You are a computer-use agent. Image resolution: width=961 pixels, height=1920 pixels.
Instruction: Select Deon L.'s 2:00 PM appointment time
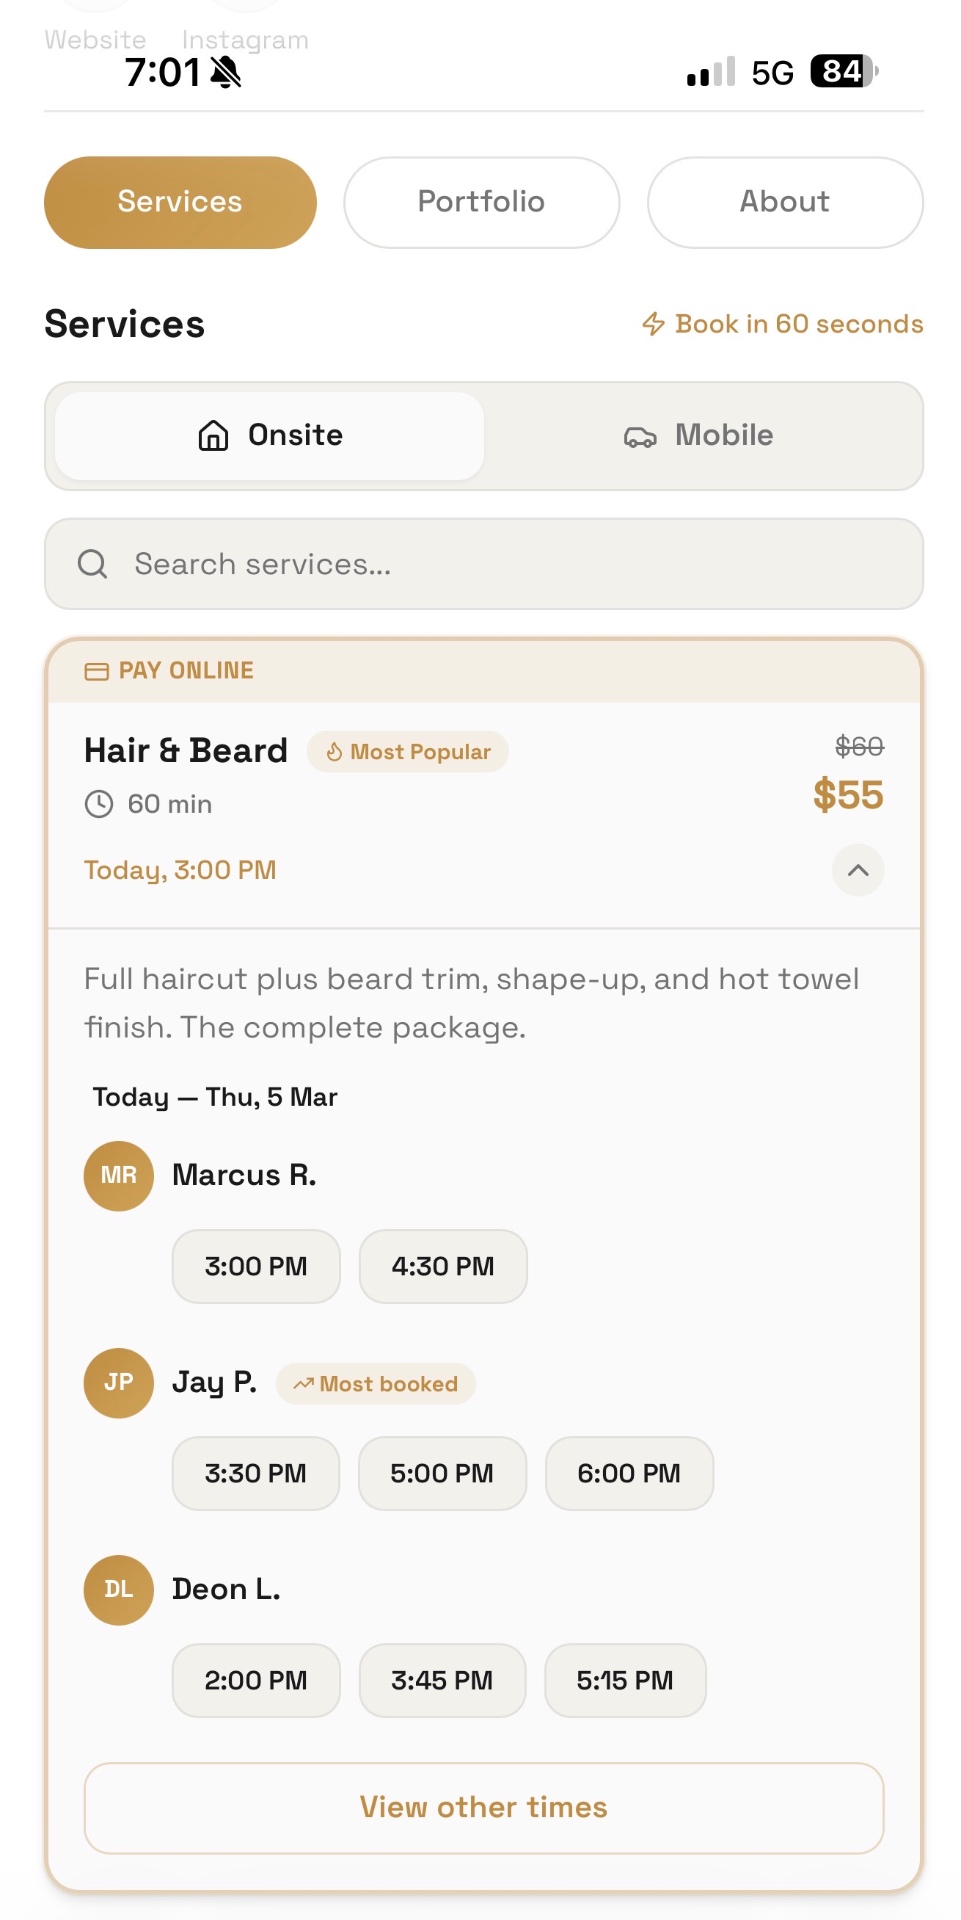(x=255, y=1680)
